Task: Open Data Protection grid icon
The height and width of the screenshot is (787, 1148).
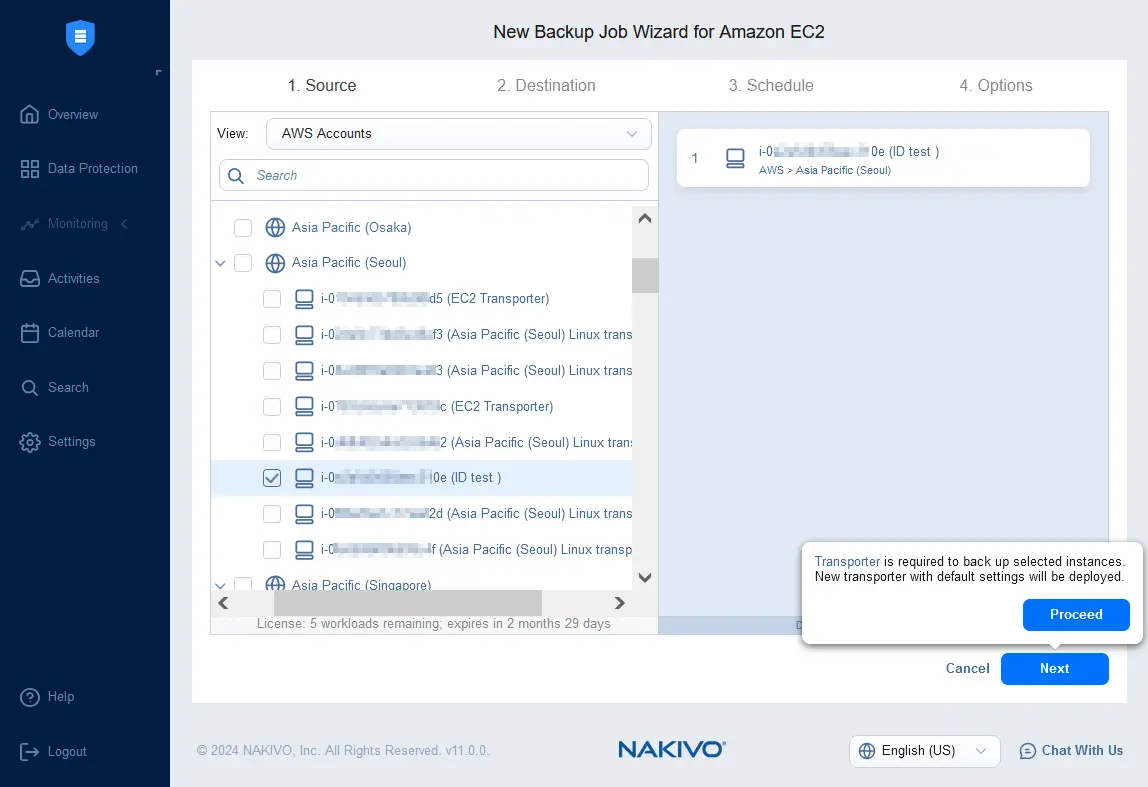Action: coord(29,169)
